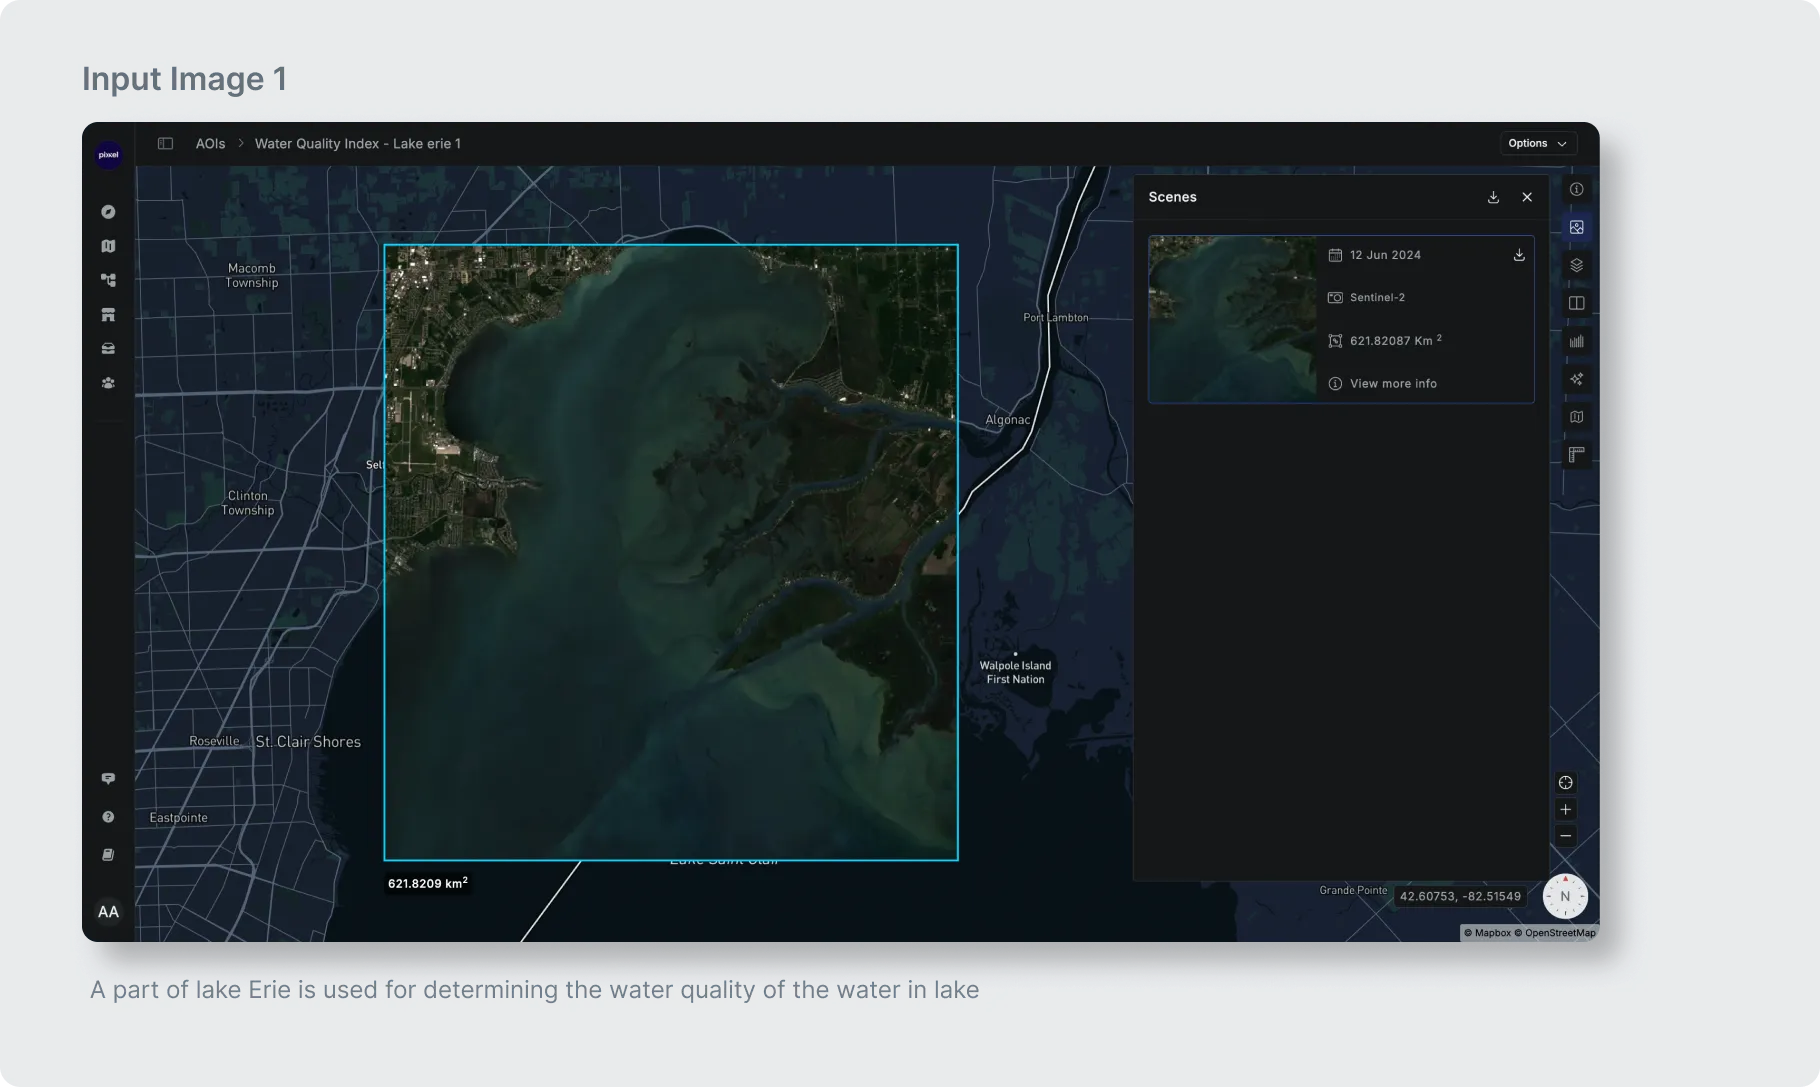The image size is (1820, 1087).
Task: Click View more info link
Action: (x=1392, y=384)
